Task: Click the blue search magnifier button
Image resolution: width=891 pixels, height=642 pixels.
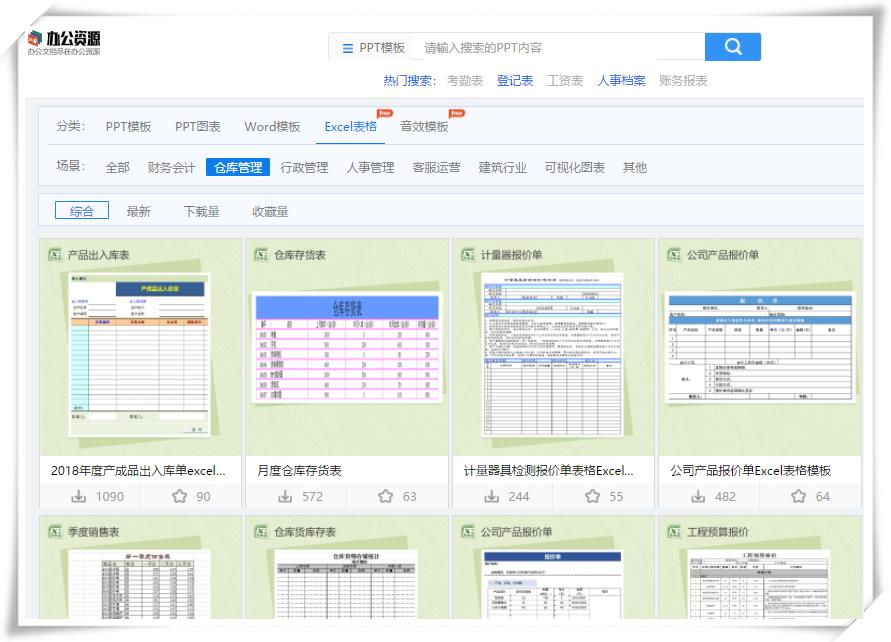Action: [x=732, y=47]
